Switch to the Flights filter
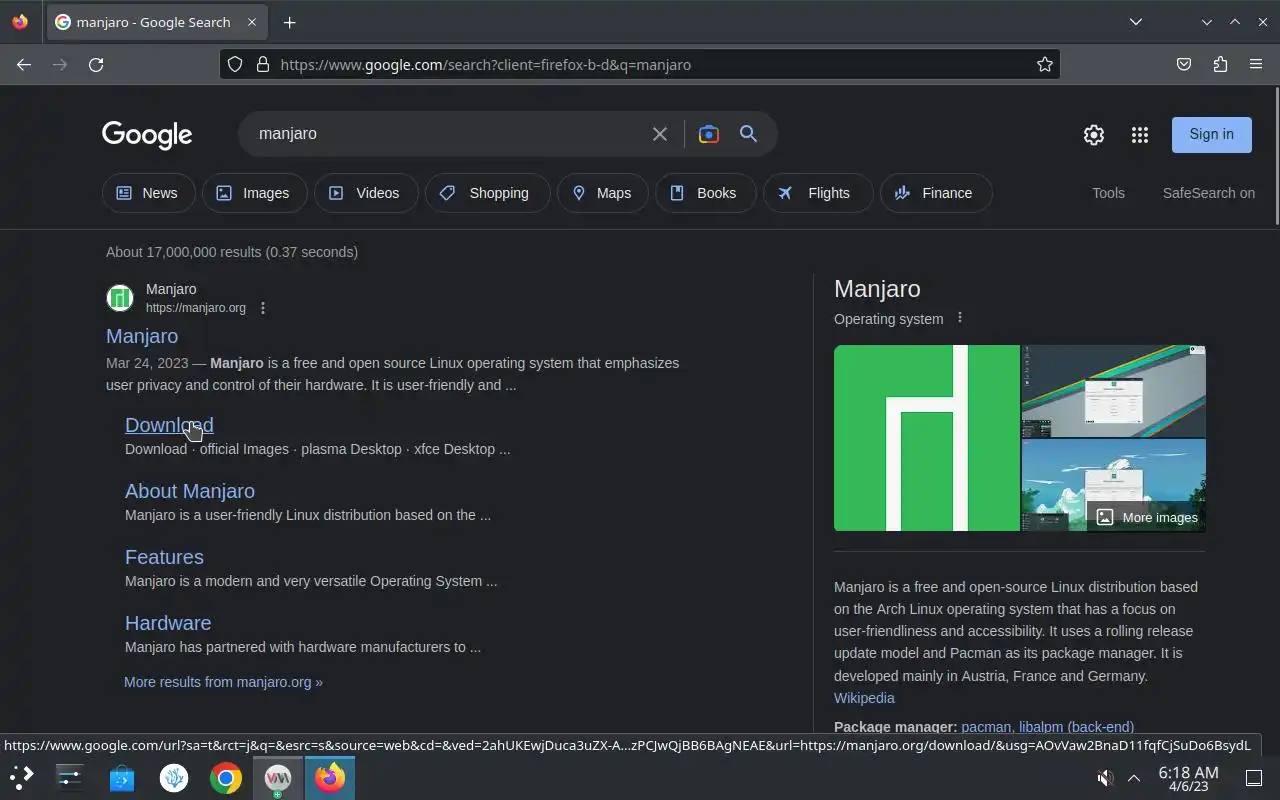The width and height of the screenshot is (1280, 800). 817,193
